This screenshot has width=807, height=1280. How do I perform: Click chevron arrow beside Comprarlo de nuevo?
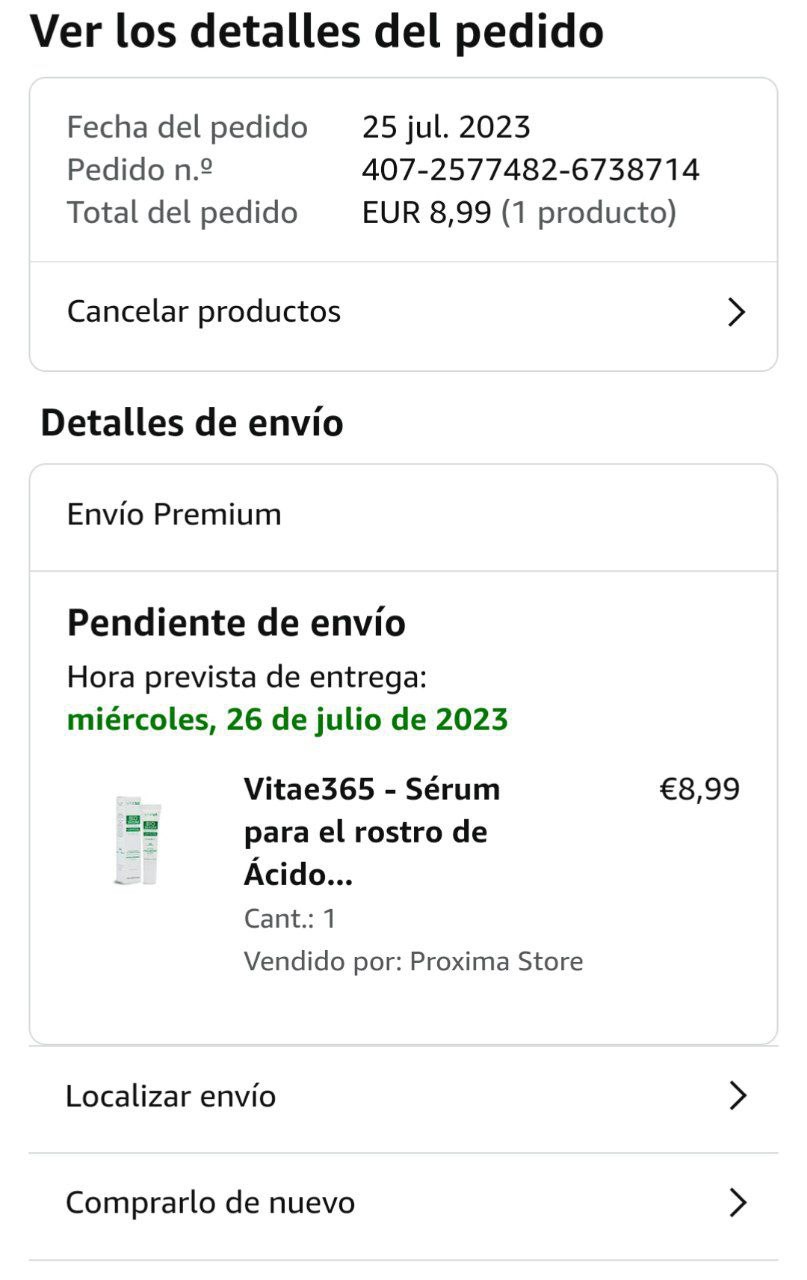click(737, 1203)
